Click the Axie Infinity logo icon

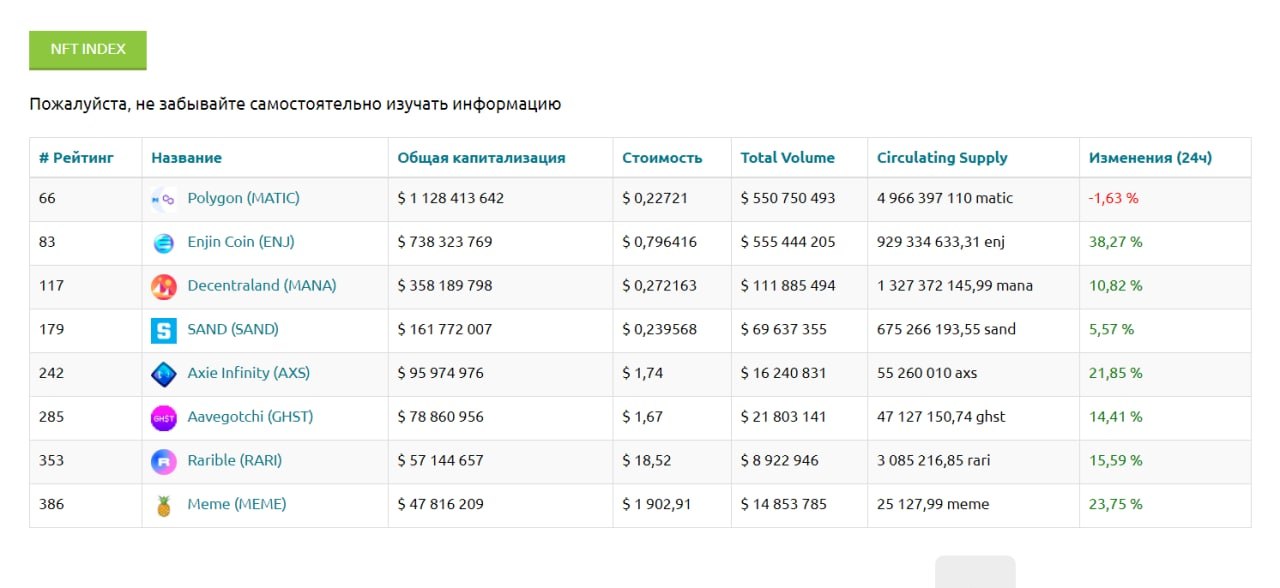(x=163, y=374)
